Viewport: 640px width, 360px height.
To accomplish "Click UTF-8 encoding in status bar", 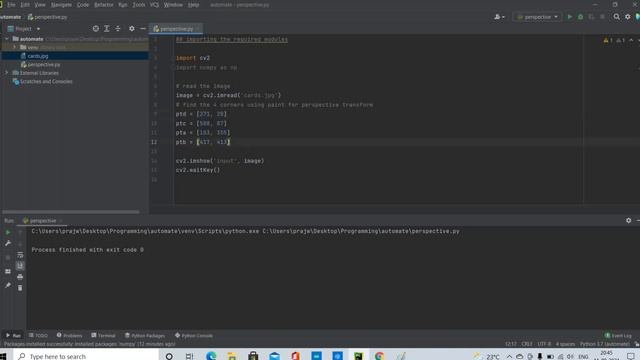I will coord(544,344).
